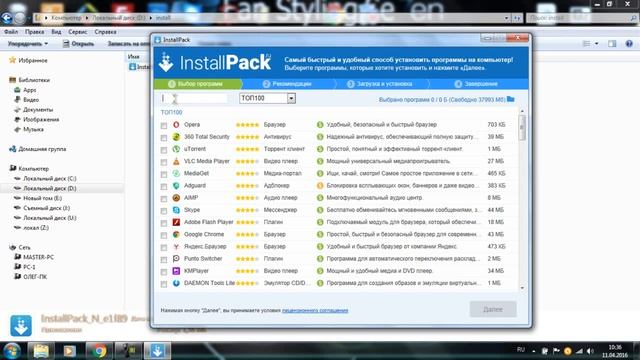Click the VLC Media Player cone icon

pos(176,161)
